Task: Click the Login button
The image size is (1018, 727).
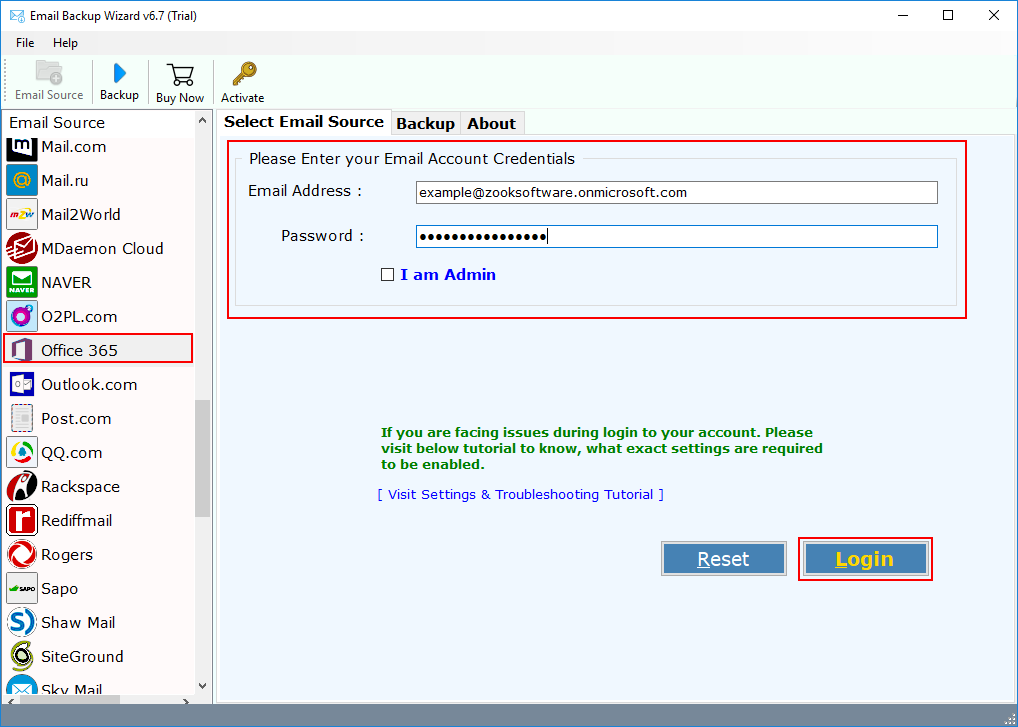Action: click(865, 559)
